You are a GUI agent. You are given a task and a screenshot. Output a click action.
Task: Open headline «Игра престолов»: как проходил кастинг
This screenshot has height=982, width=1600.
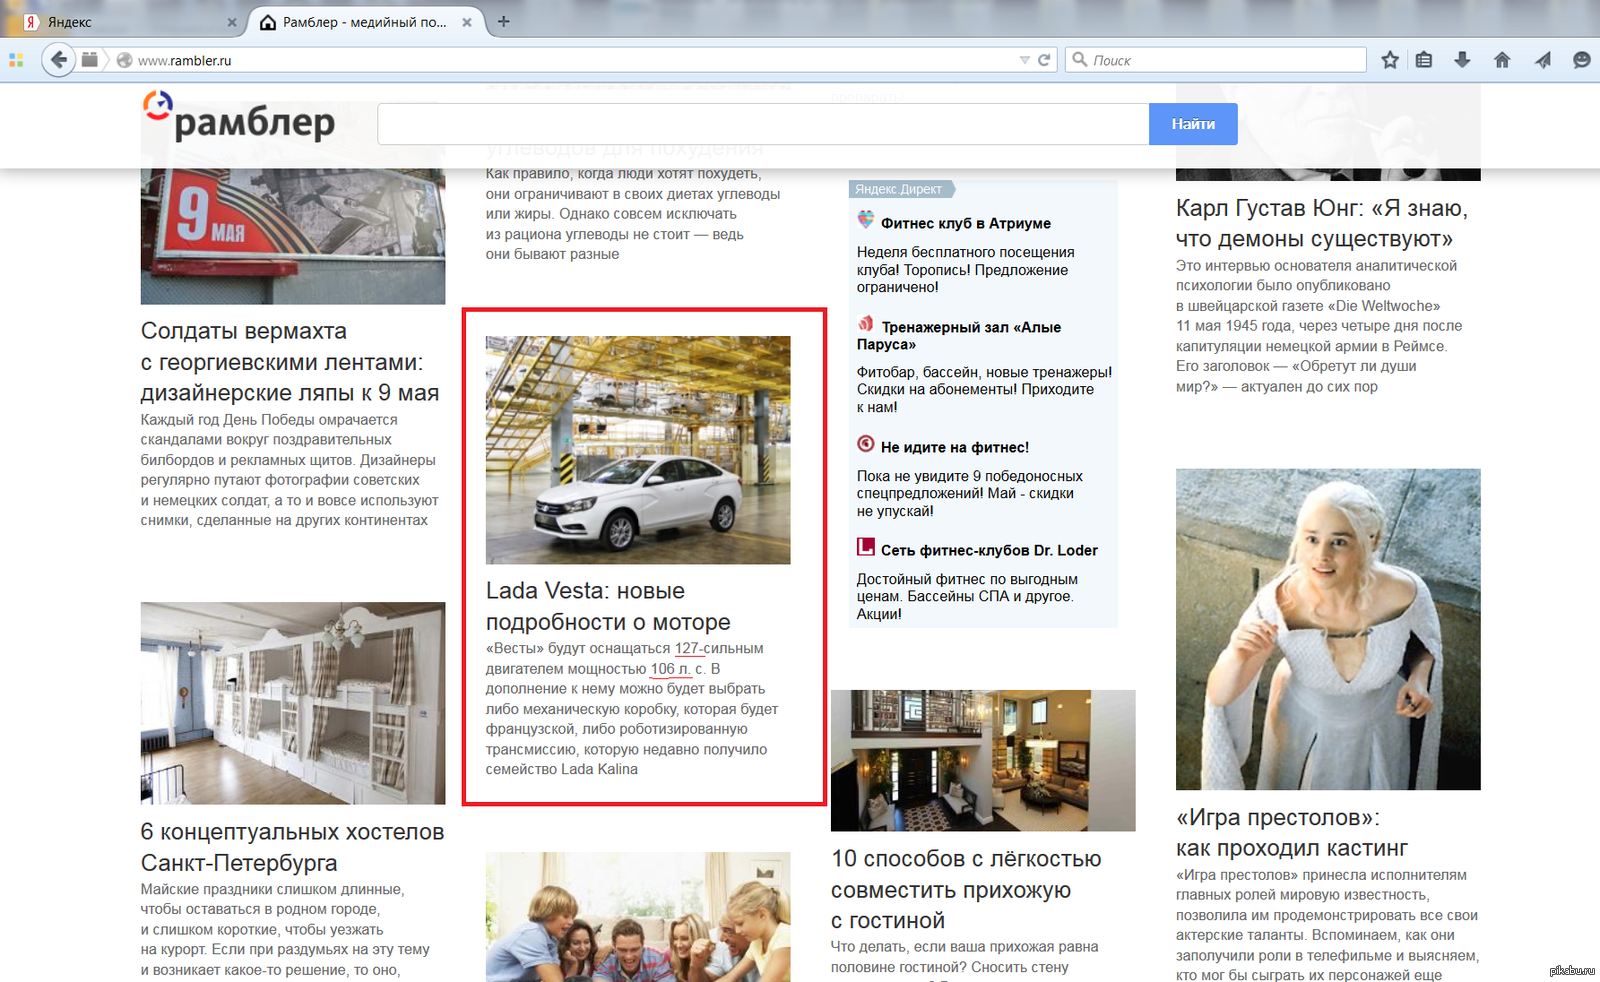[1292, 833]
